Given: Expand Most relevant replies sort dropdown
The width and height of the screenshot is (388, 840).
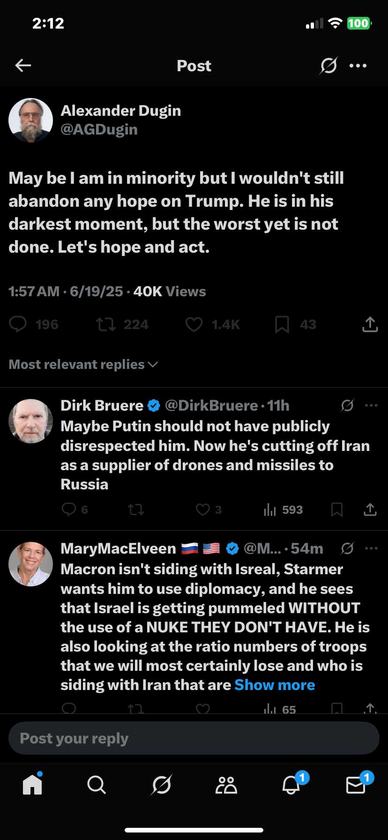Looking at the screenshot, I should point(84,365).
